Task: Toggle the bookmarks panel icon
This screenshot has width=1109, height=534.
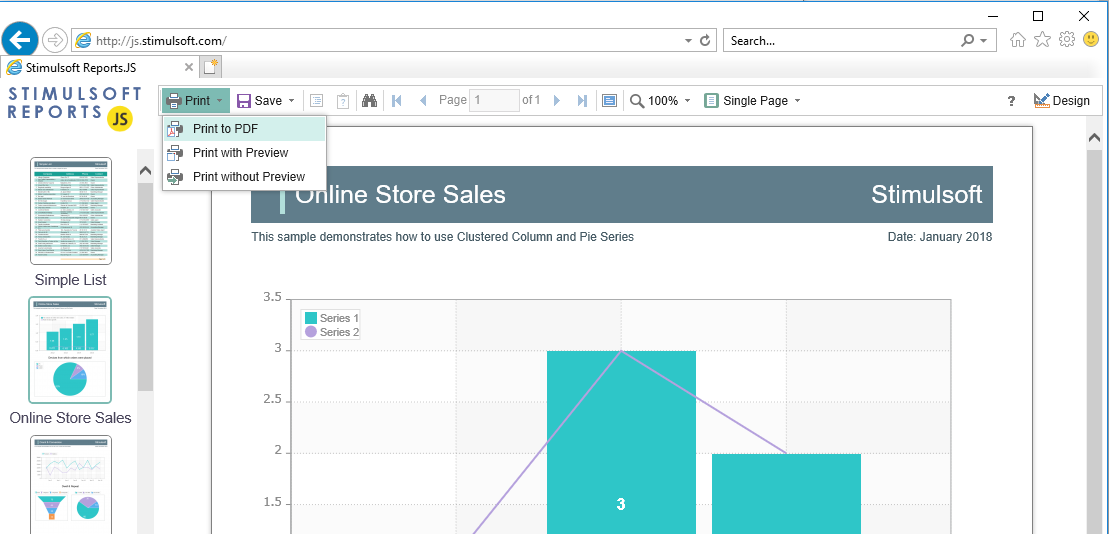Action: click(x=317, y=101)
